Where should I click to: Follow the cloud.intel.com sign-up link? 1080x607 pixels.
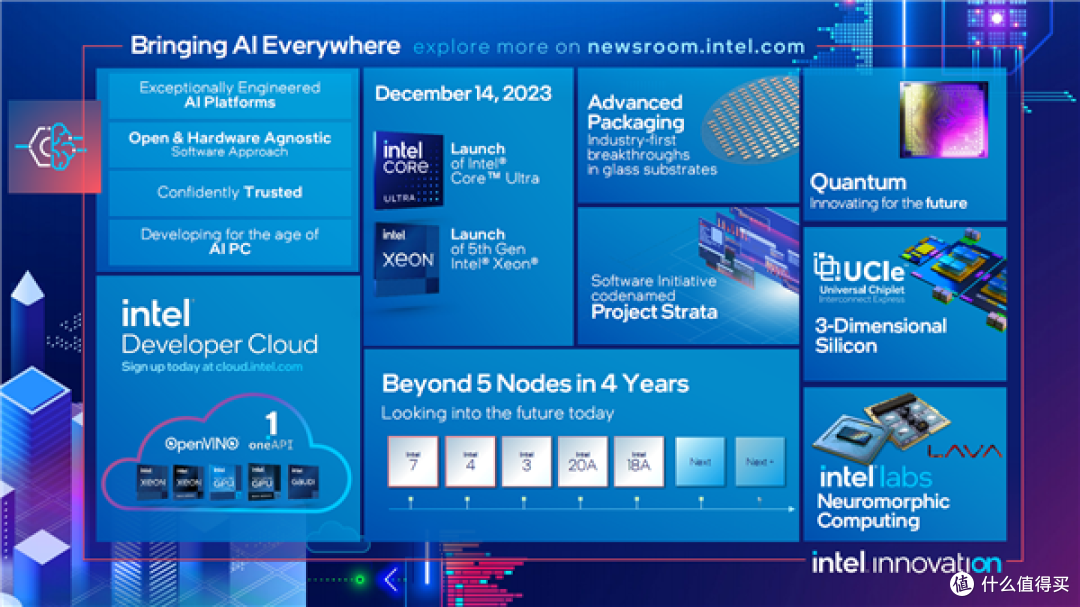[x=212, y=367]
